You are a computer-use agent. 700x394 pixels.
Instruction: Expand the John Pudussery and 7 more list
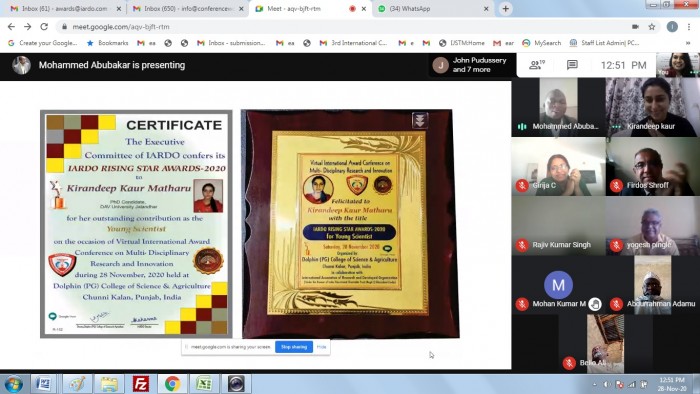pos(470,65)
